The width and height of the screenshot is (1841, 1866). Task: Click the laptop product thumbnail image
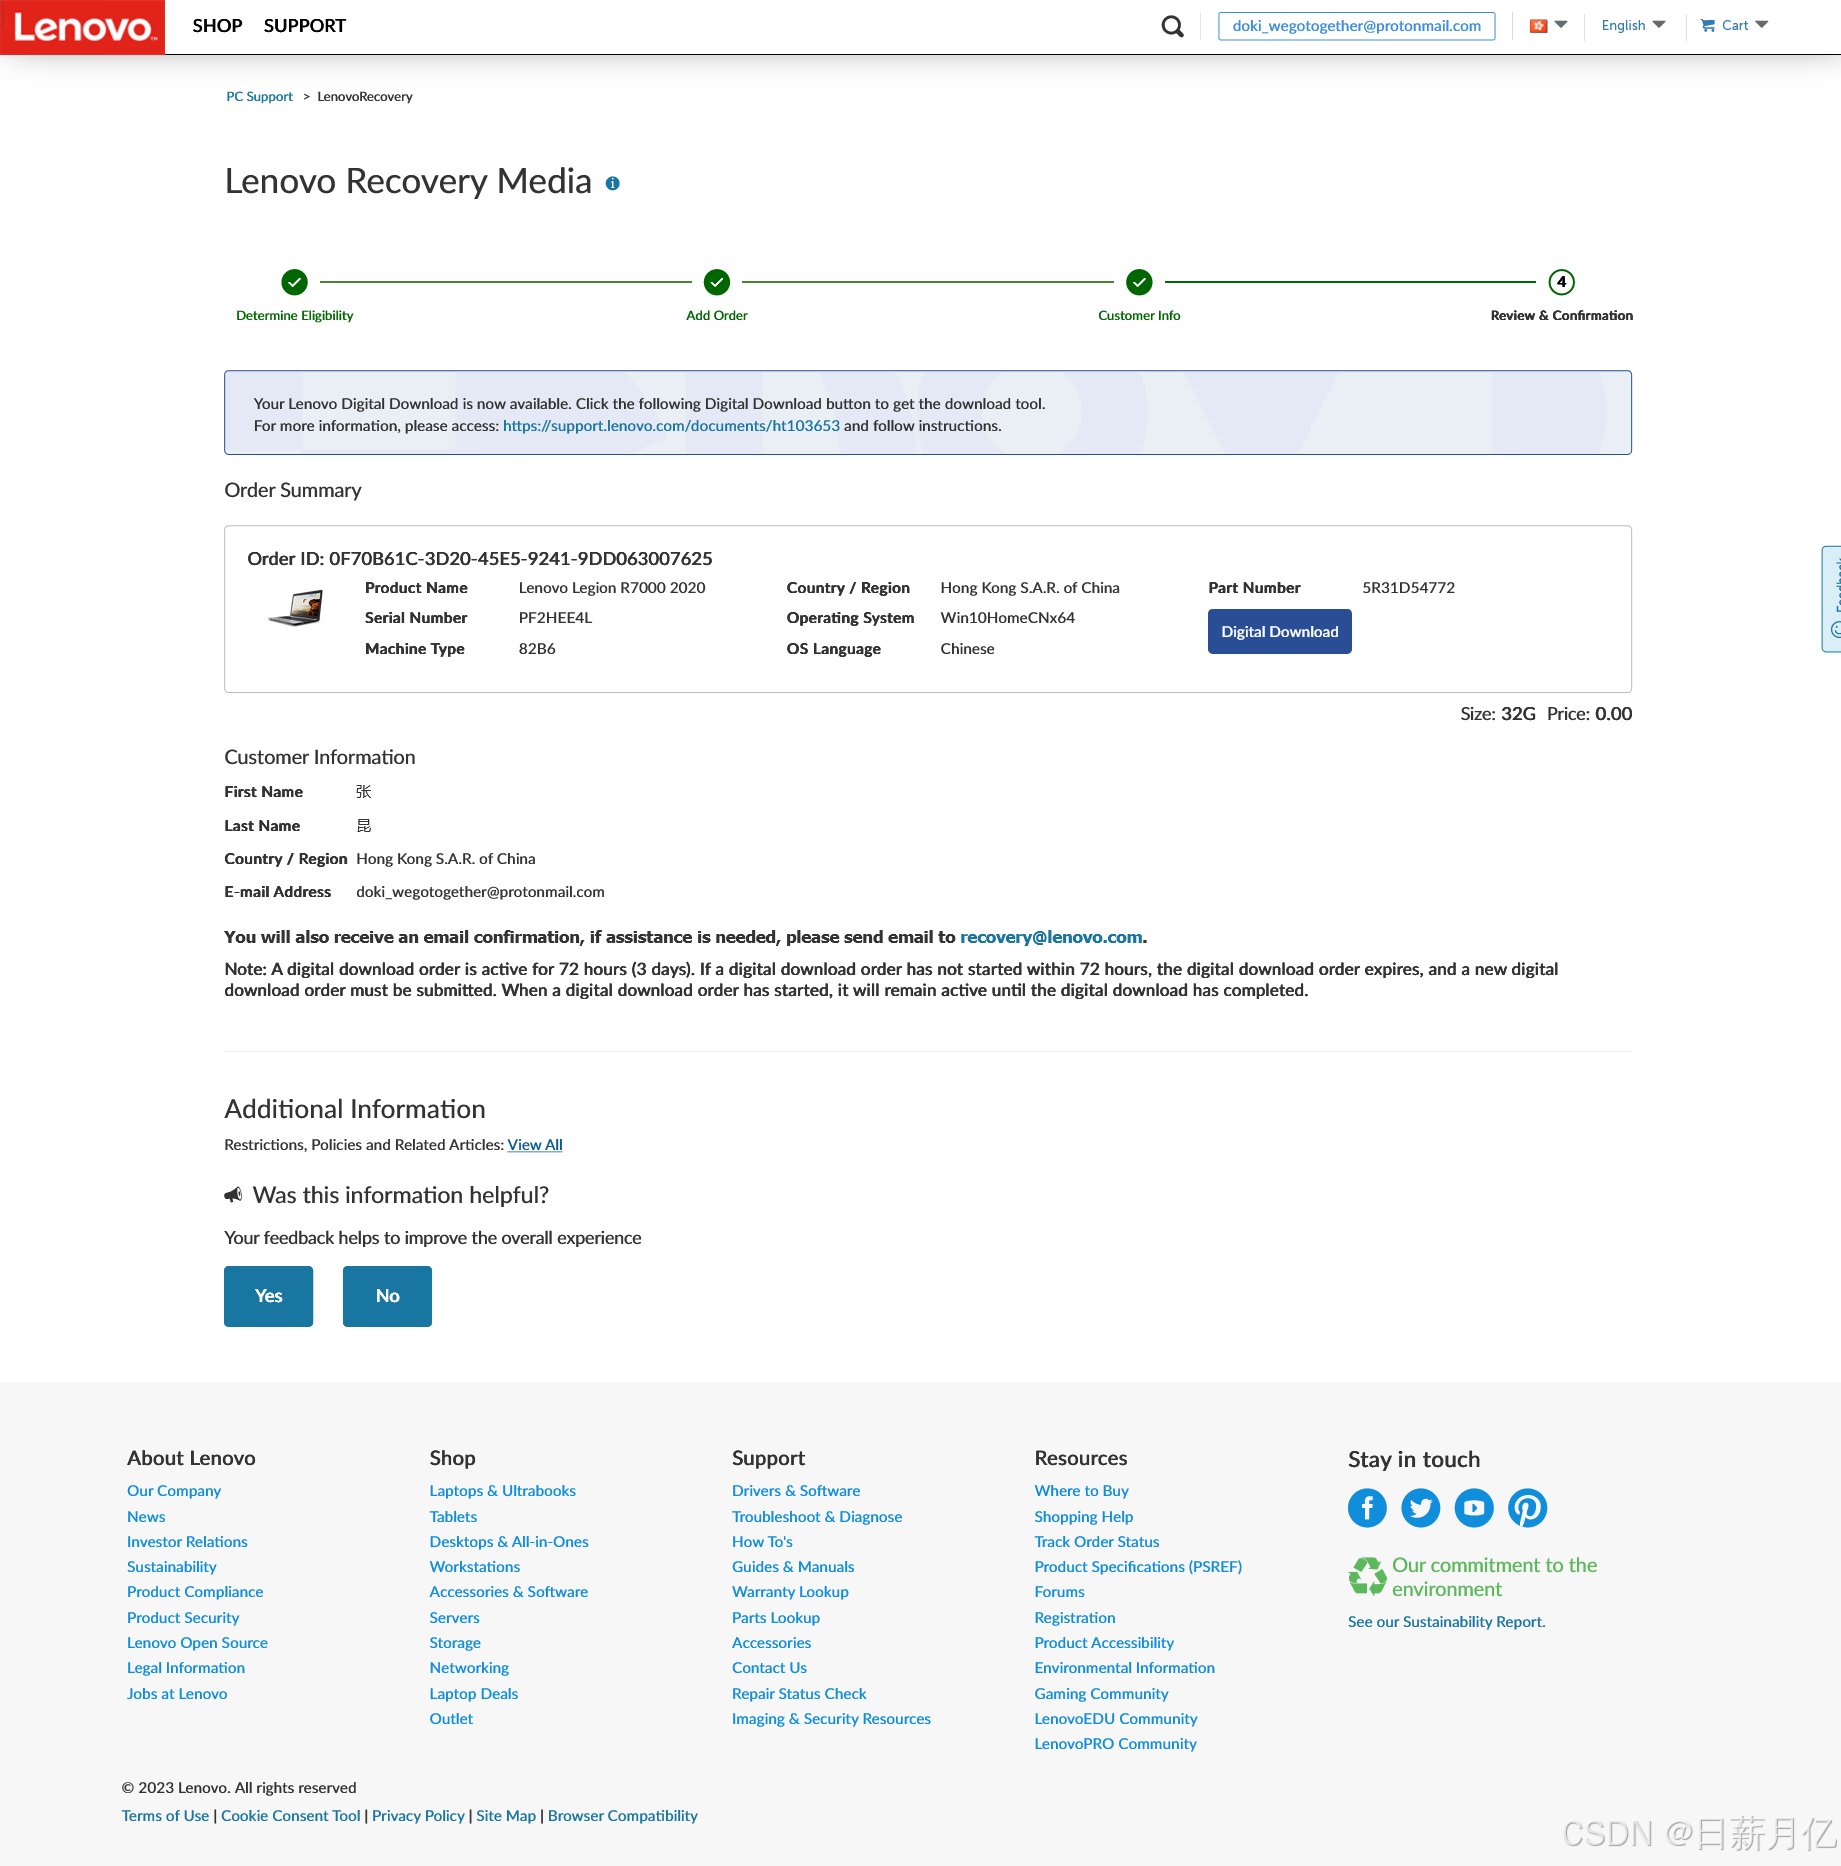pyautogui.click(x=296, y=608)
